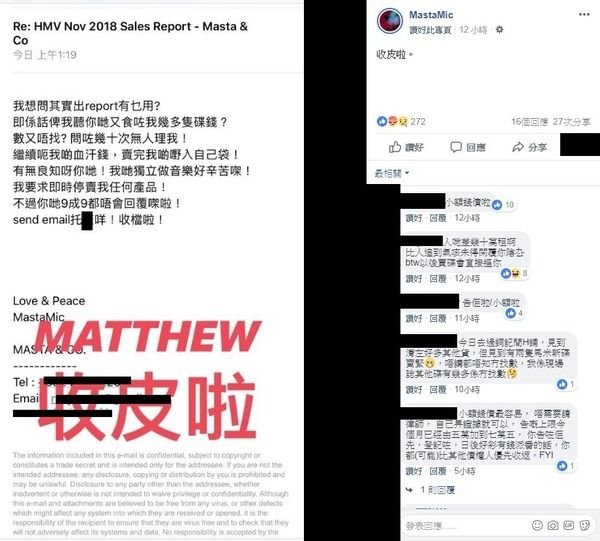Open the post's 12小時 timestamp link
Image resolution: width=600 pixels, height=541 pixels.
pos(473,29)
